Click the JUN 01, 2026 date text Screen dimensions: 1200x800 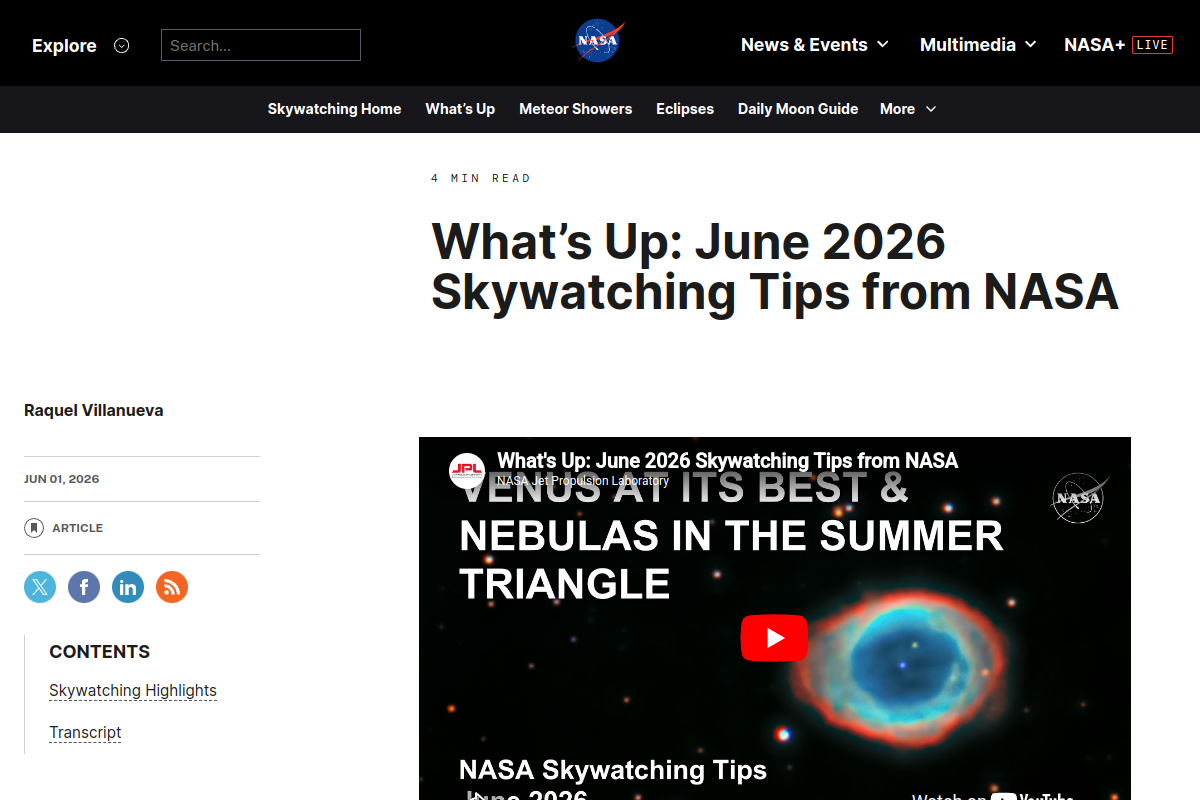[x=62, y=479]
